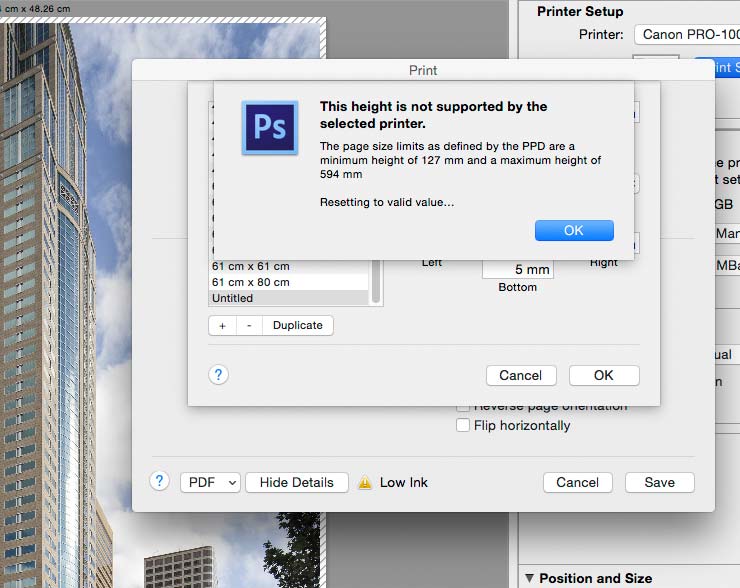740x588 pixels.
Task: Click the Low Ink warning icon
Action: click(x=365, y=483)
